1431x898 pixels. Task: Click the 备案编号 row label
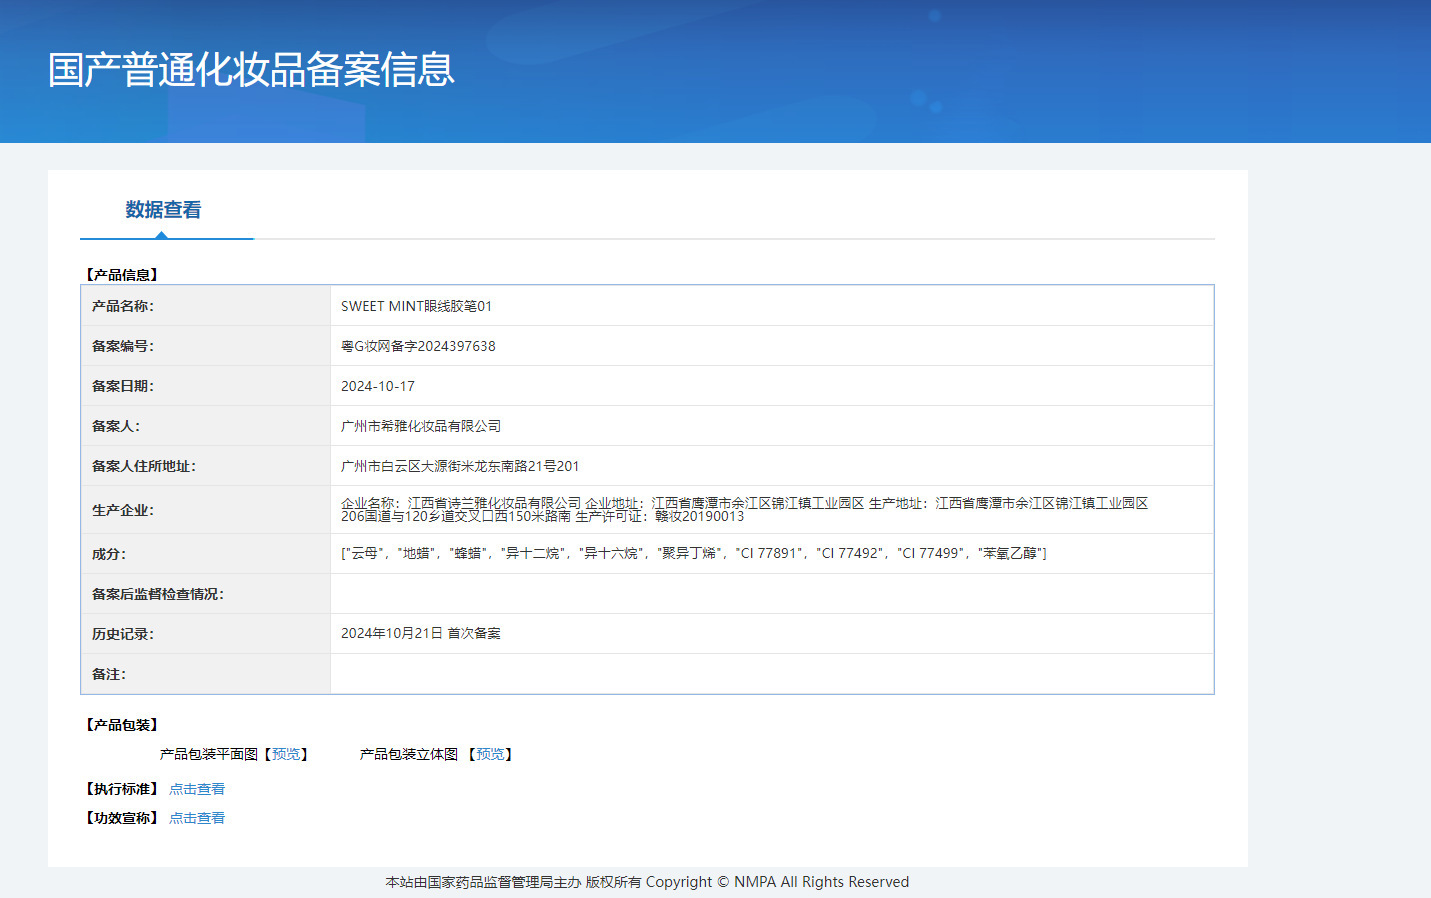(x=123, y=346)
